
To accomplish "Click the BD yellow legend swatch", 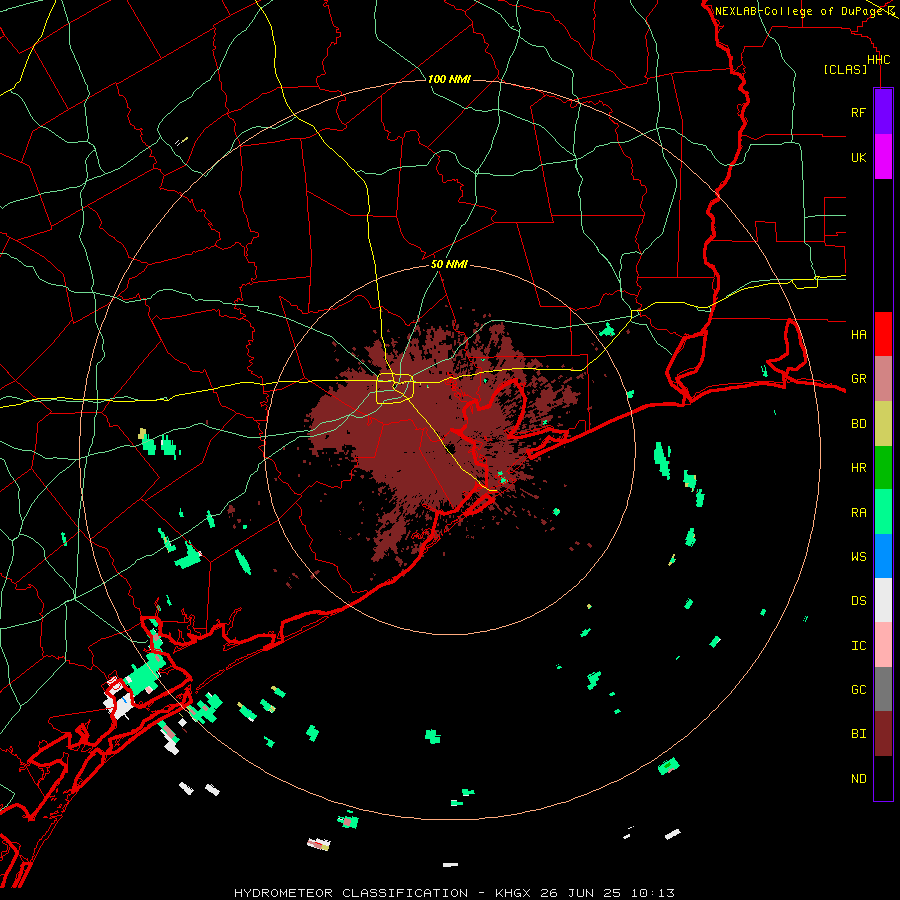I will pos(883,424).
